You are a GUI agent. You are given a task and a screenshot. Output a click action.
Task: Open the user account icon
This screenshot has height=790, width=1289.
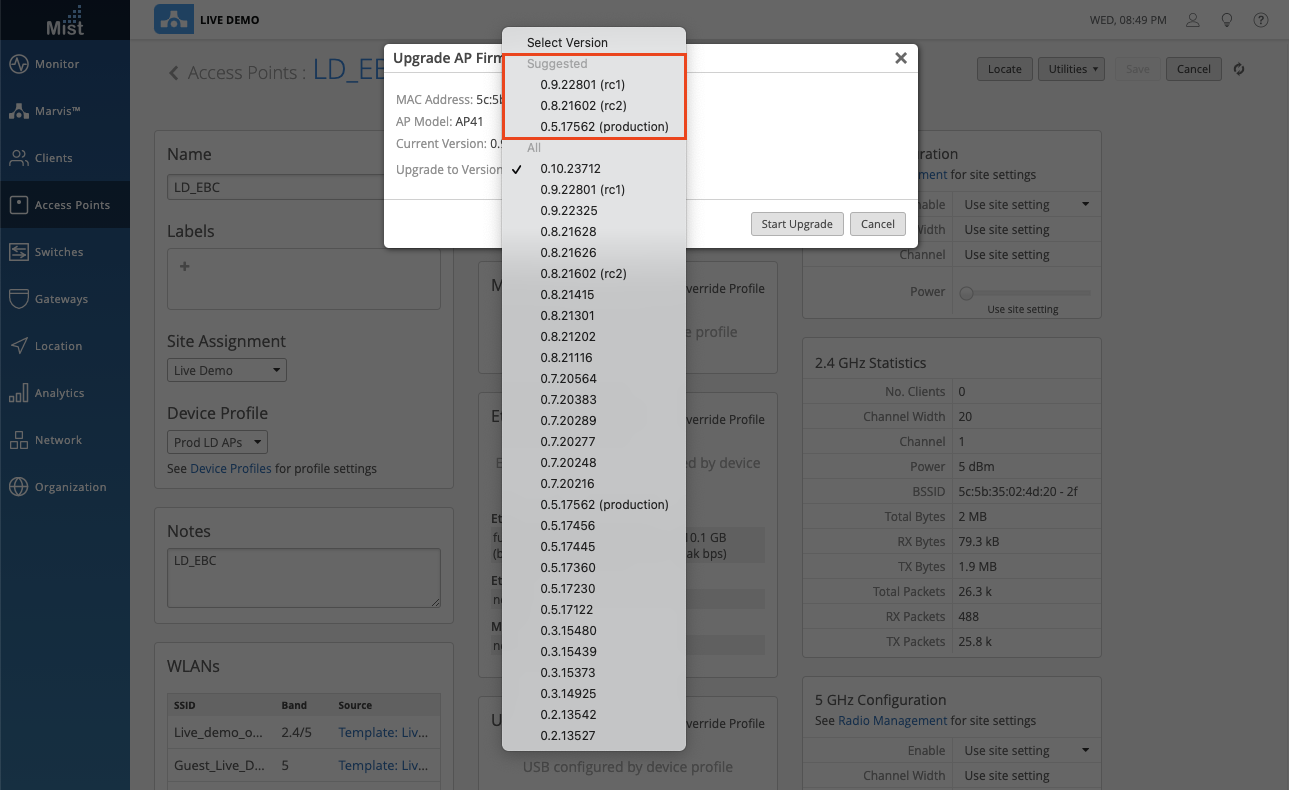coord(1192,20)
